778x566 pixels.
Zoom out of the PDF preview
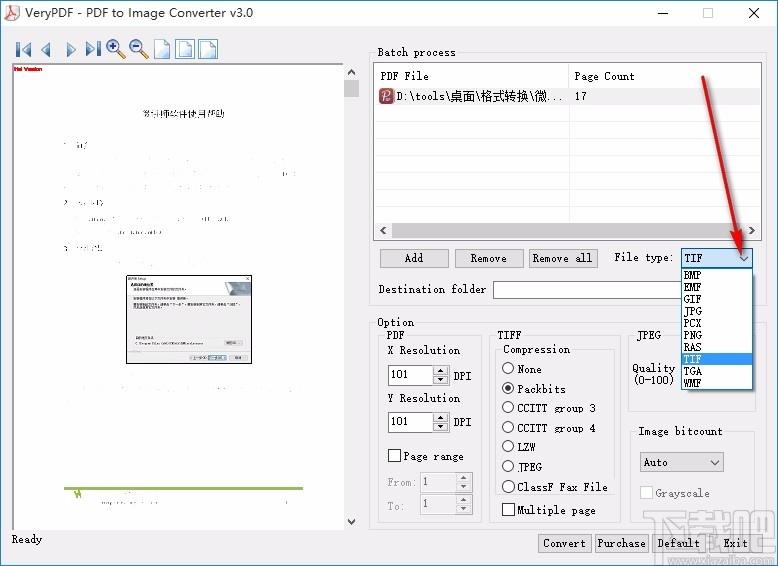138,49
